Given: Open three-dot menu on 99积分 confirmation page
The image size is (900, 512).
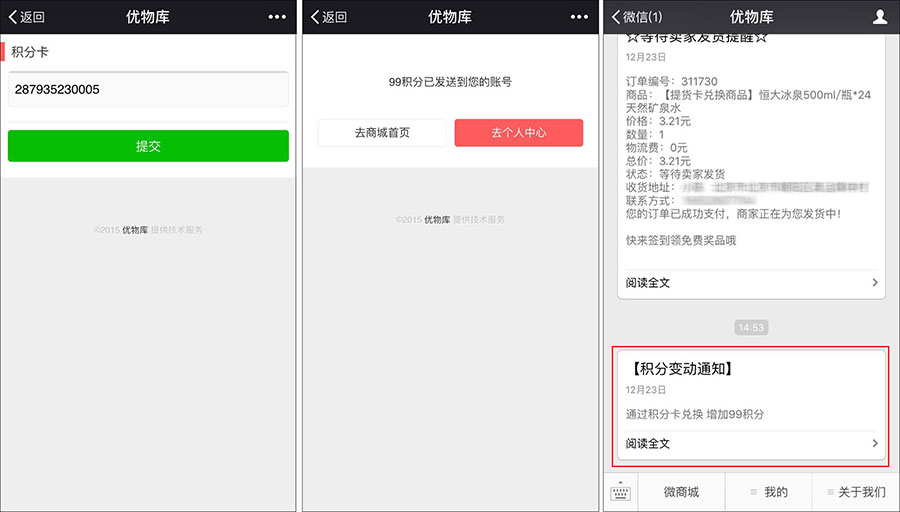Looking at the screenshot, I should [579, 17].
